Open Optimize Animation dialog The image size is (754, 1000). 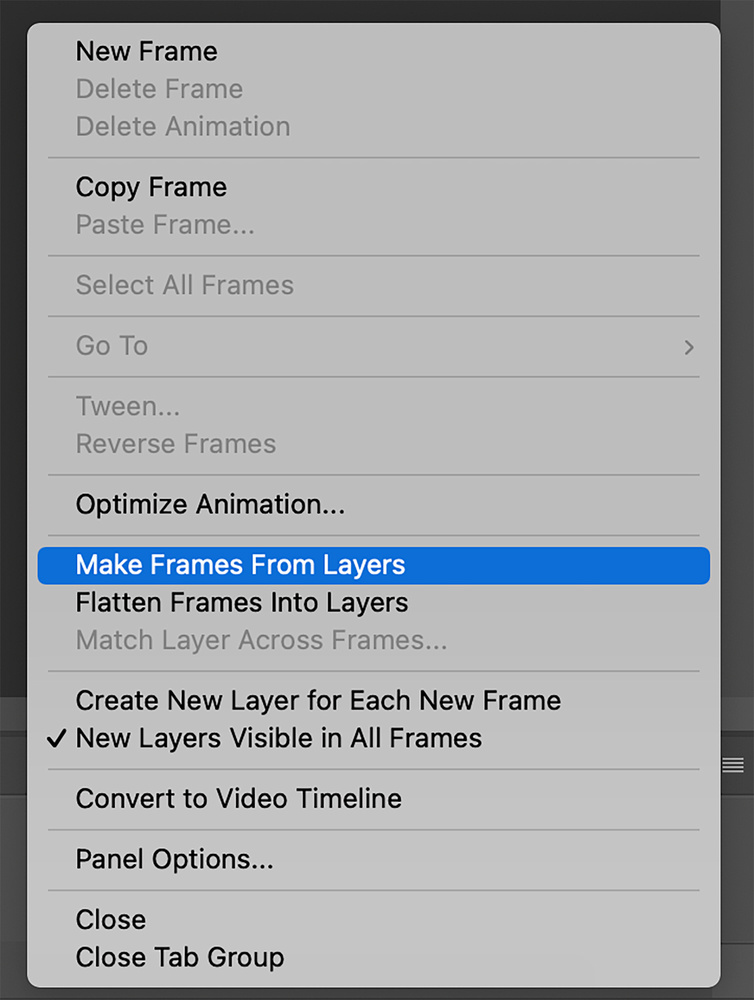point(374,504)
